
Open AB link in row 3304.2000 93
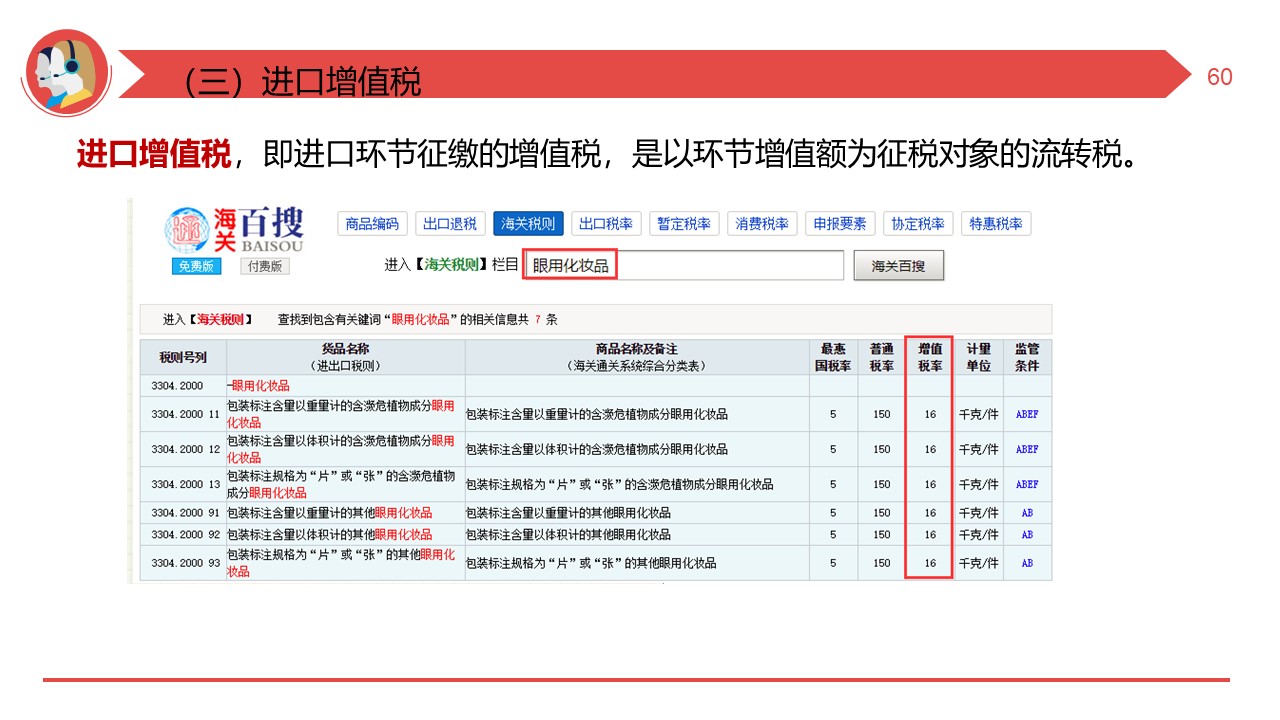[x=1027, y=563]
